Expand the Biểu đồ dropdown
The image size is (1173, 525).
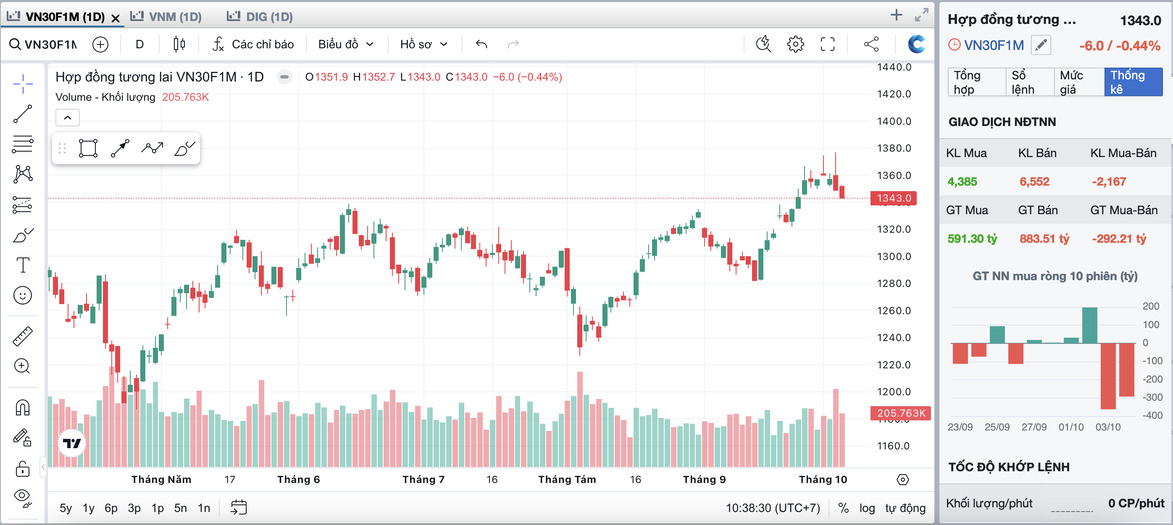pos(346,44)
